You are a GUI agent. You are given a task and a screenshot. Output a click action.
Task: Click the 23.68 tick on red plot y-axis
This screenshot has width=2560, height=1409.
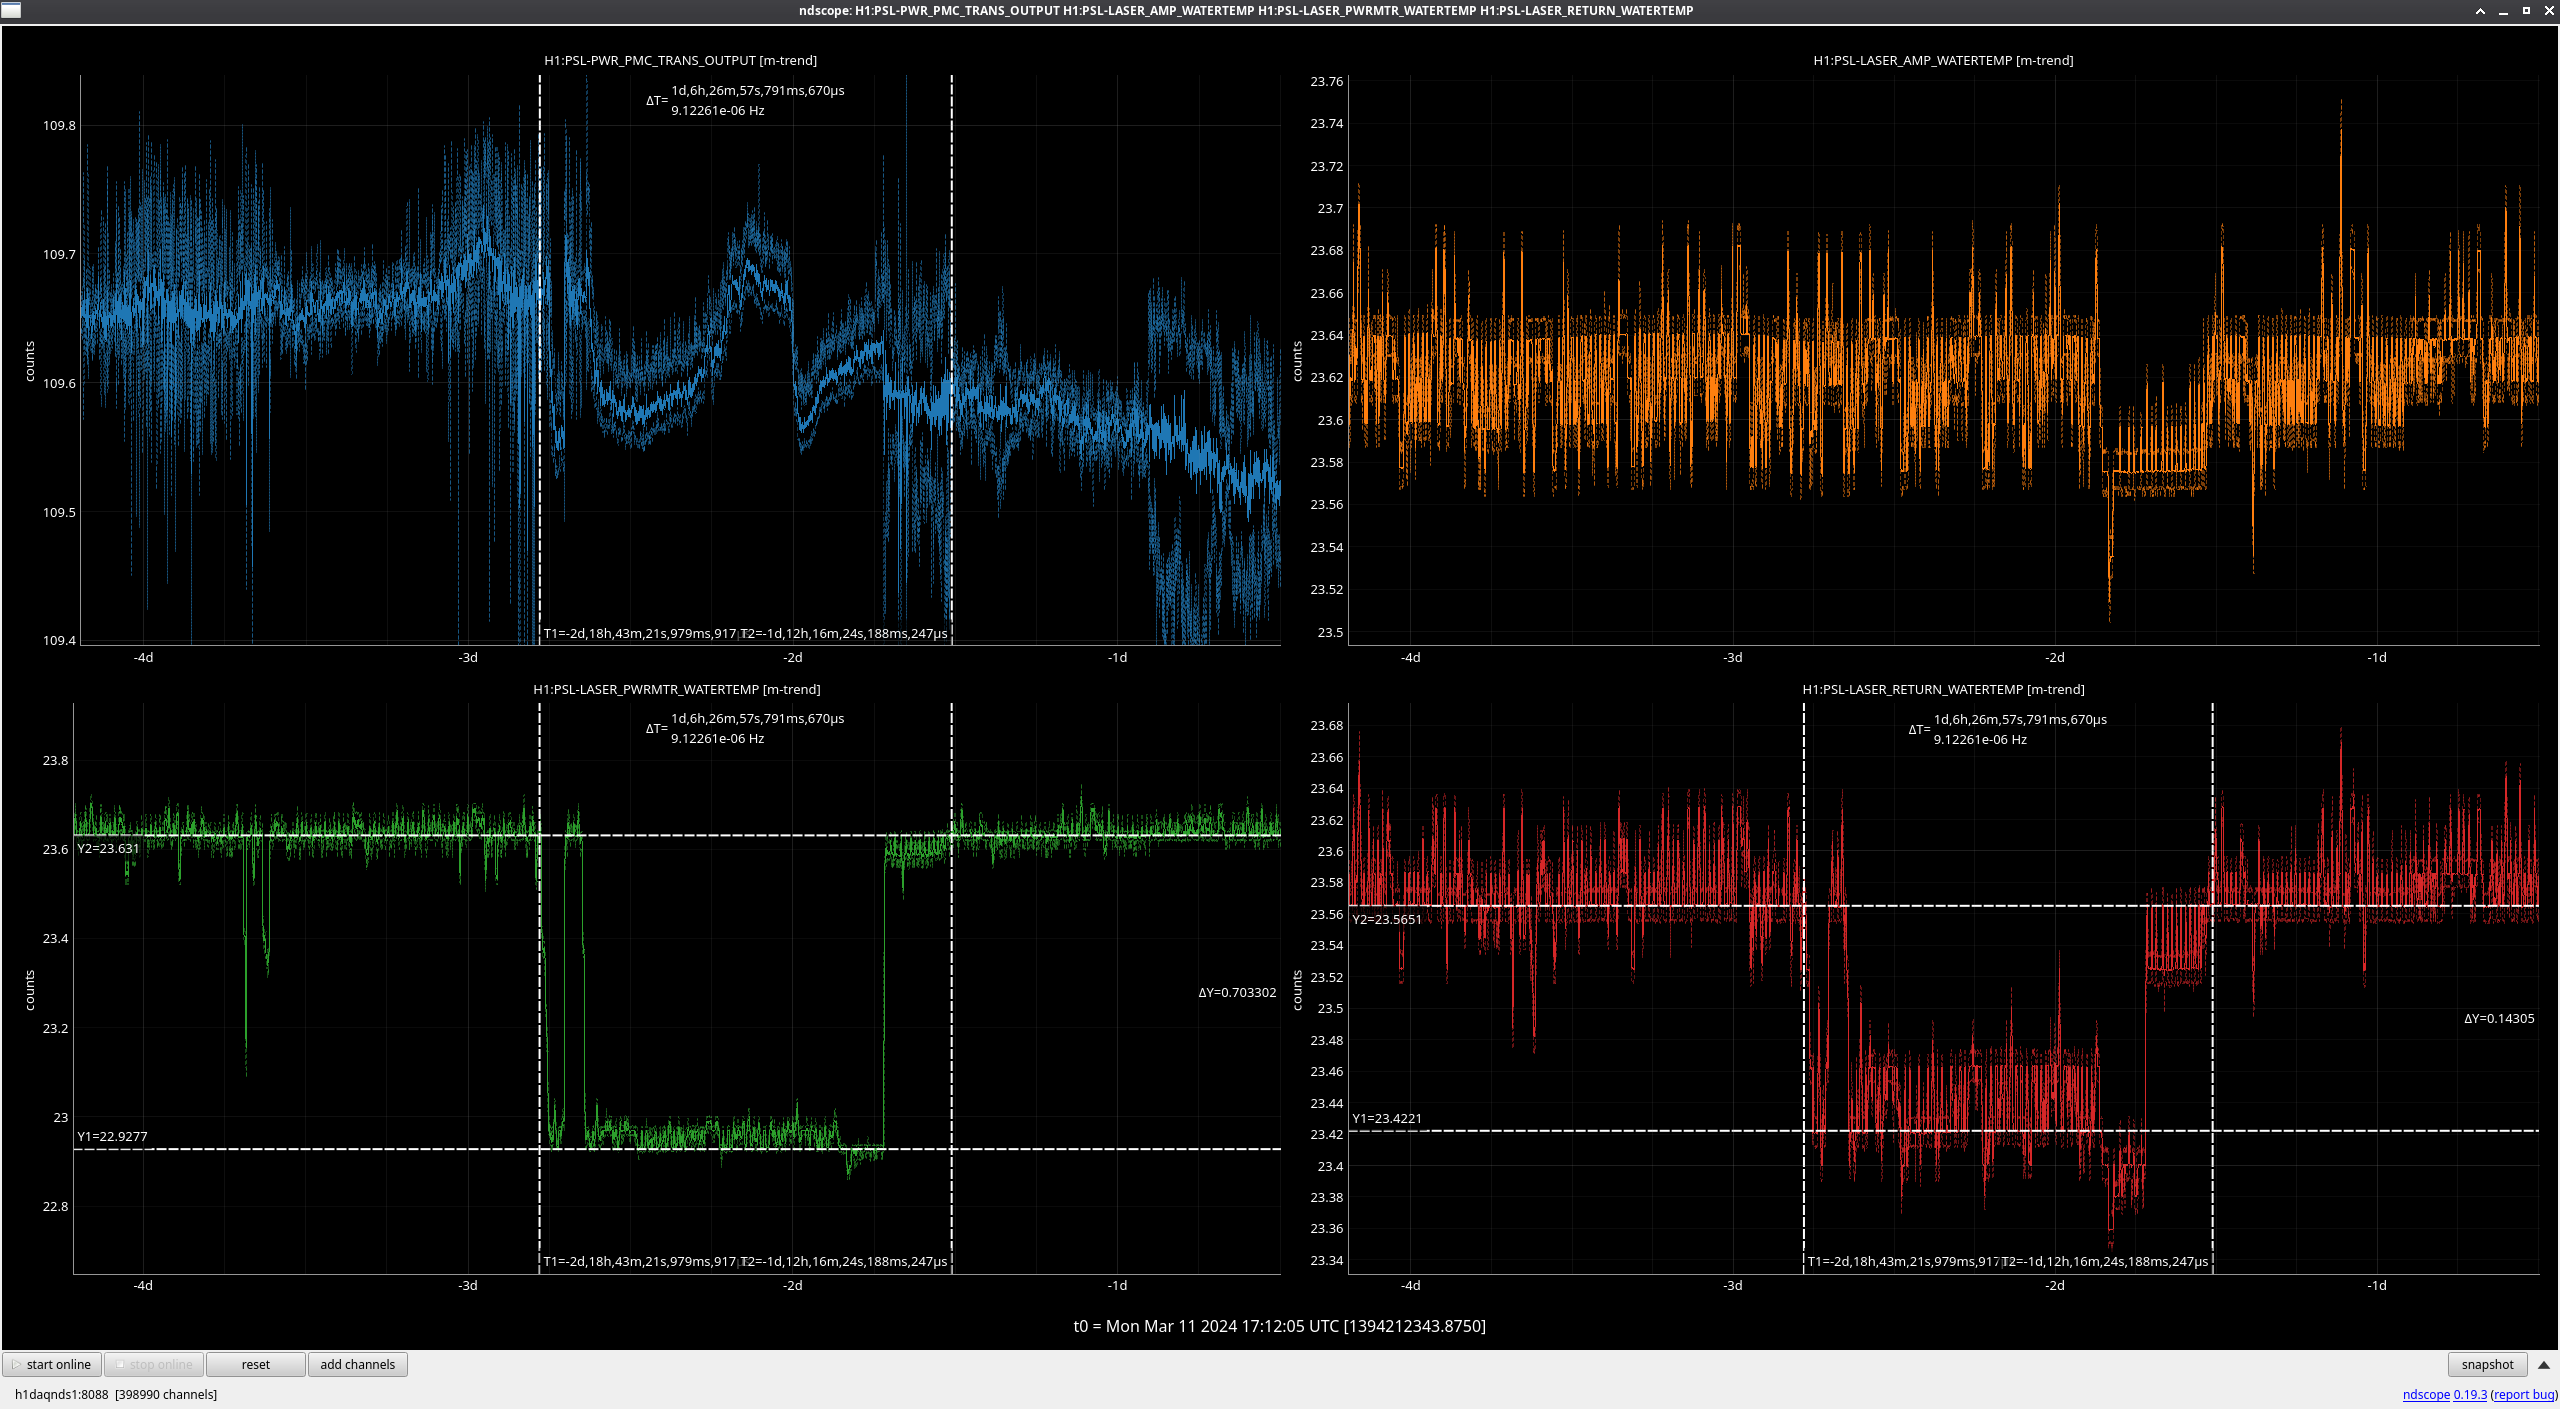(1327, 725)
